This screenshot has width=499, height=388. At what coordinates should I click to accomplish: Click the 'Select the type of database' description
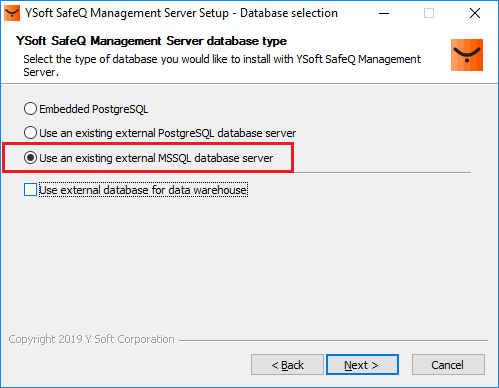click(222, 65)
